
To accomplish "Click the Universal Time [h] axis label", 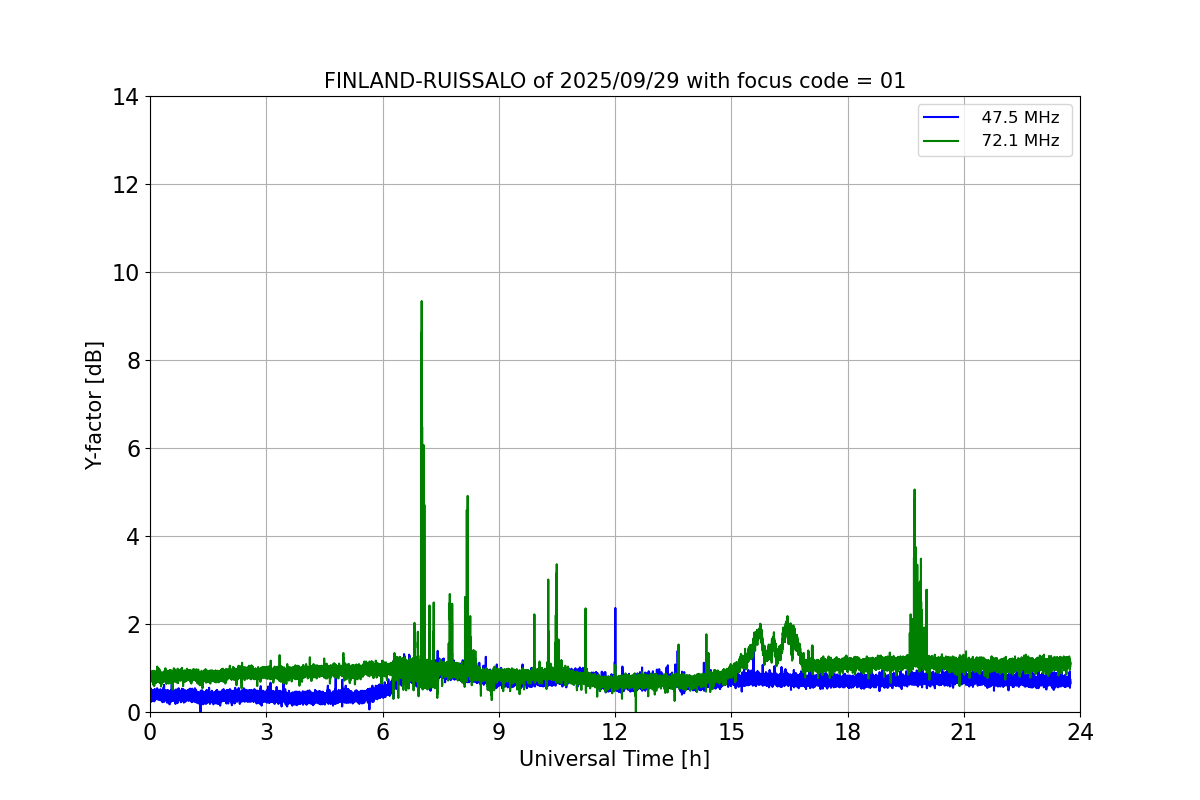I will pos(614,759).
